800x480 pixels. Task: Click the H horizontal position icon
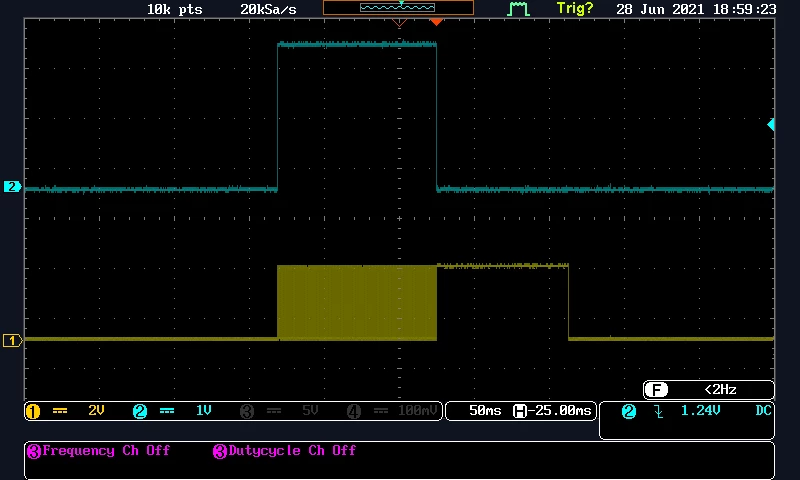tap(519, 411)
